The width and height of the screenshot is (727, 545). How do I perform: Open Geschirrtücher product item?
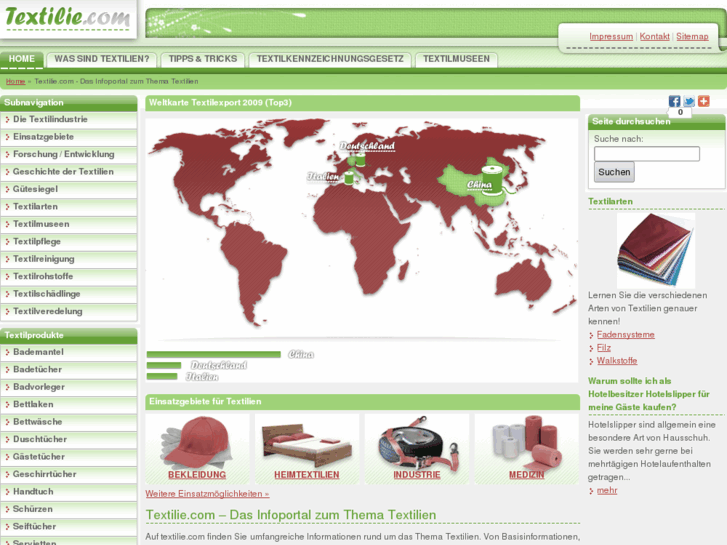[69, 474]
